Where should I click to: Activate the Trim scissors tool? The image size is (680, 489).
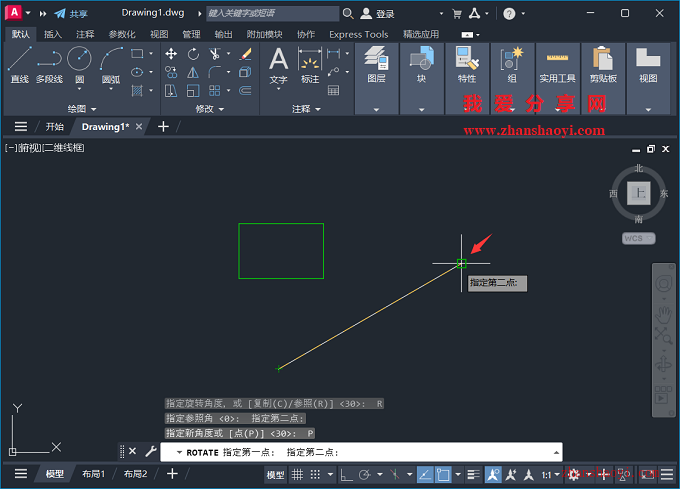215,54
